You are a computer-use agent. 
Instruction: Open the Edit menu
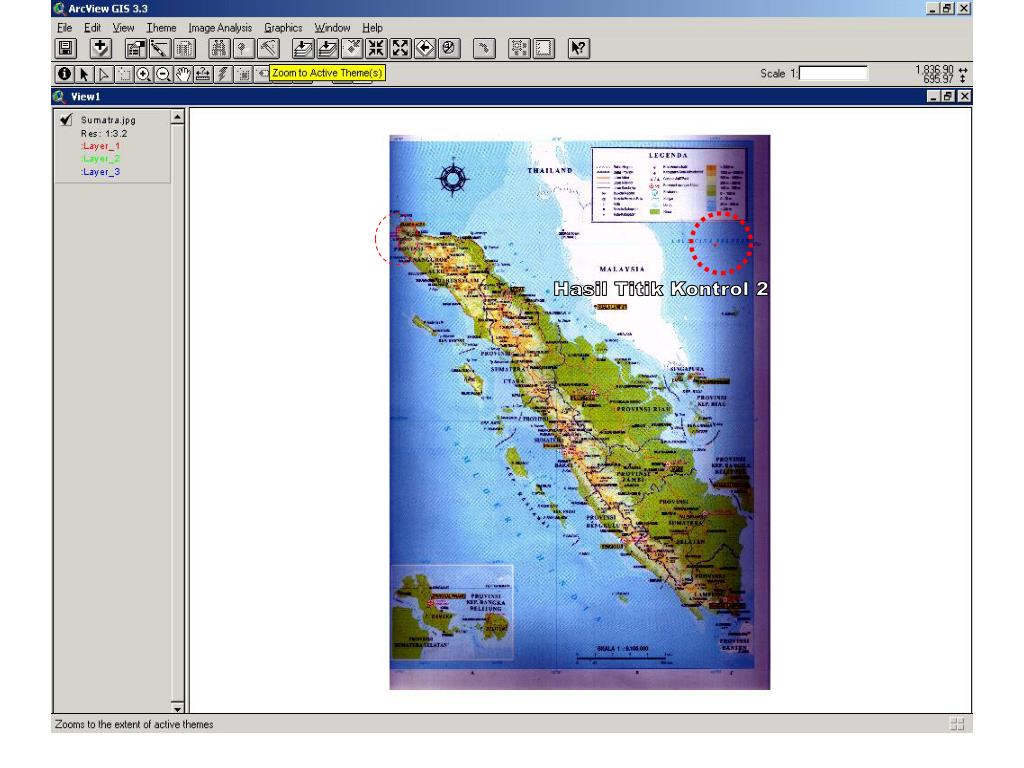coord(92,27)
